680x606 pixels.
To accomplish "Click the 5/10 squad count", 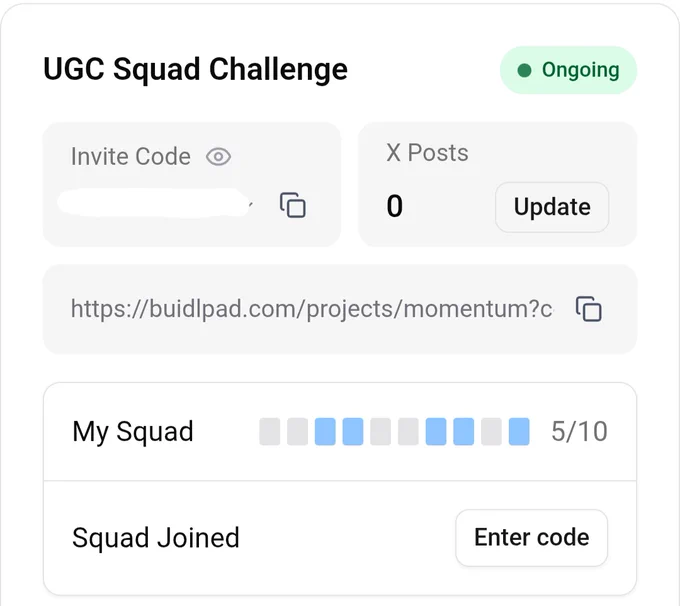I will point(579,432).
